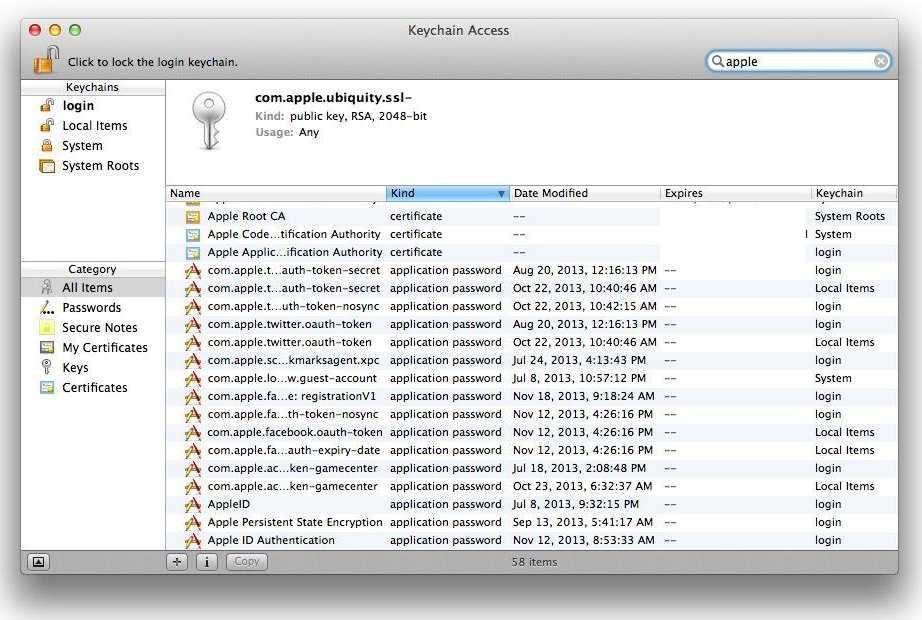This screenshot has height=620, width=922.
Task: Switch to the My Certificates category
Action: [x=104, y=348]
